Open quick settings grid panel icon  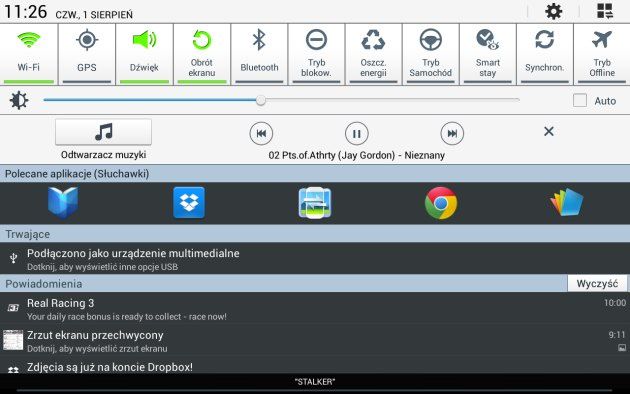point(605,11)
